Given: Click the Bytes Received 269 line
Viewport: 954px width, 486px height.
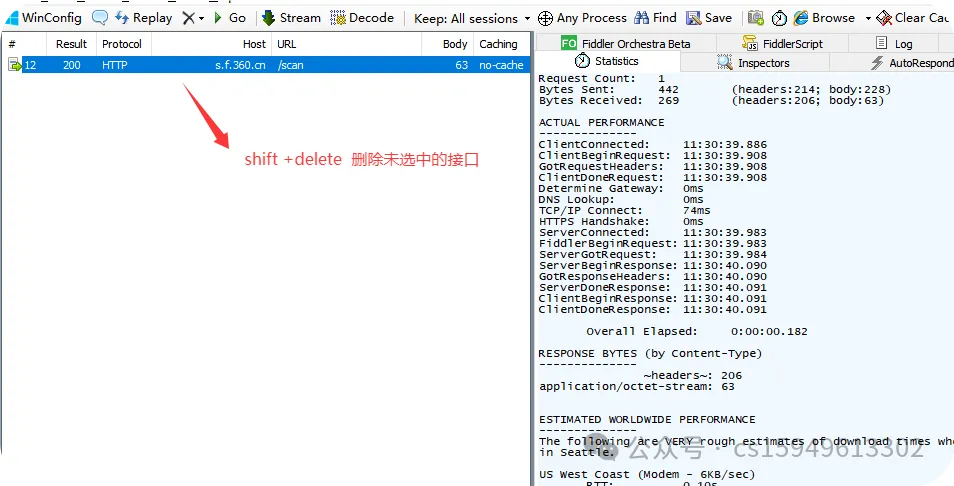Looking at the screenshot, I should [711, 100].
